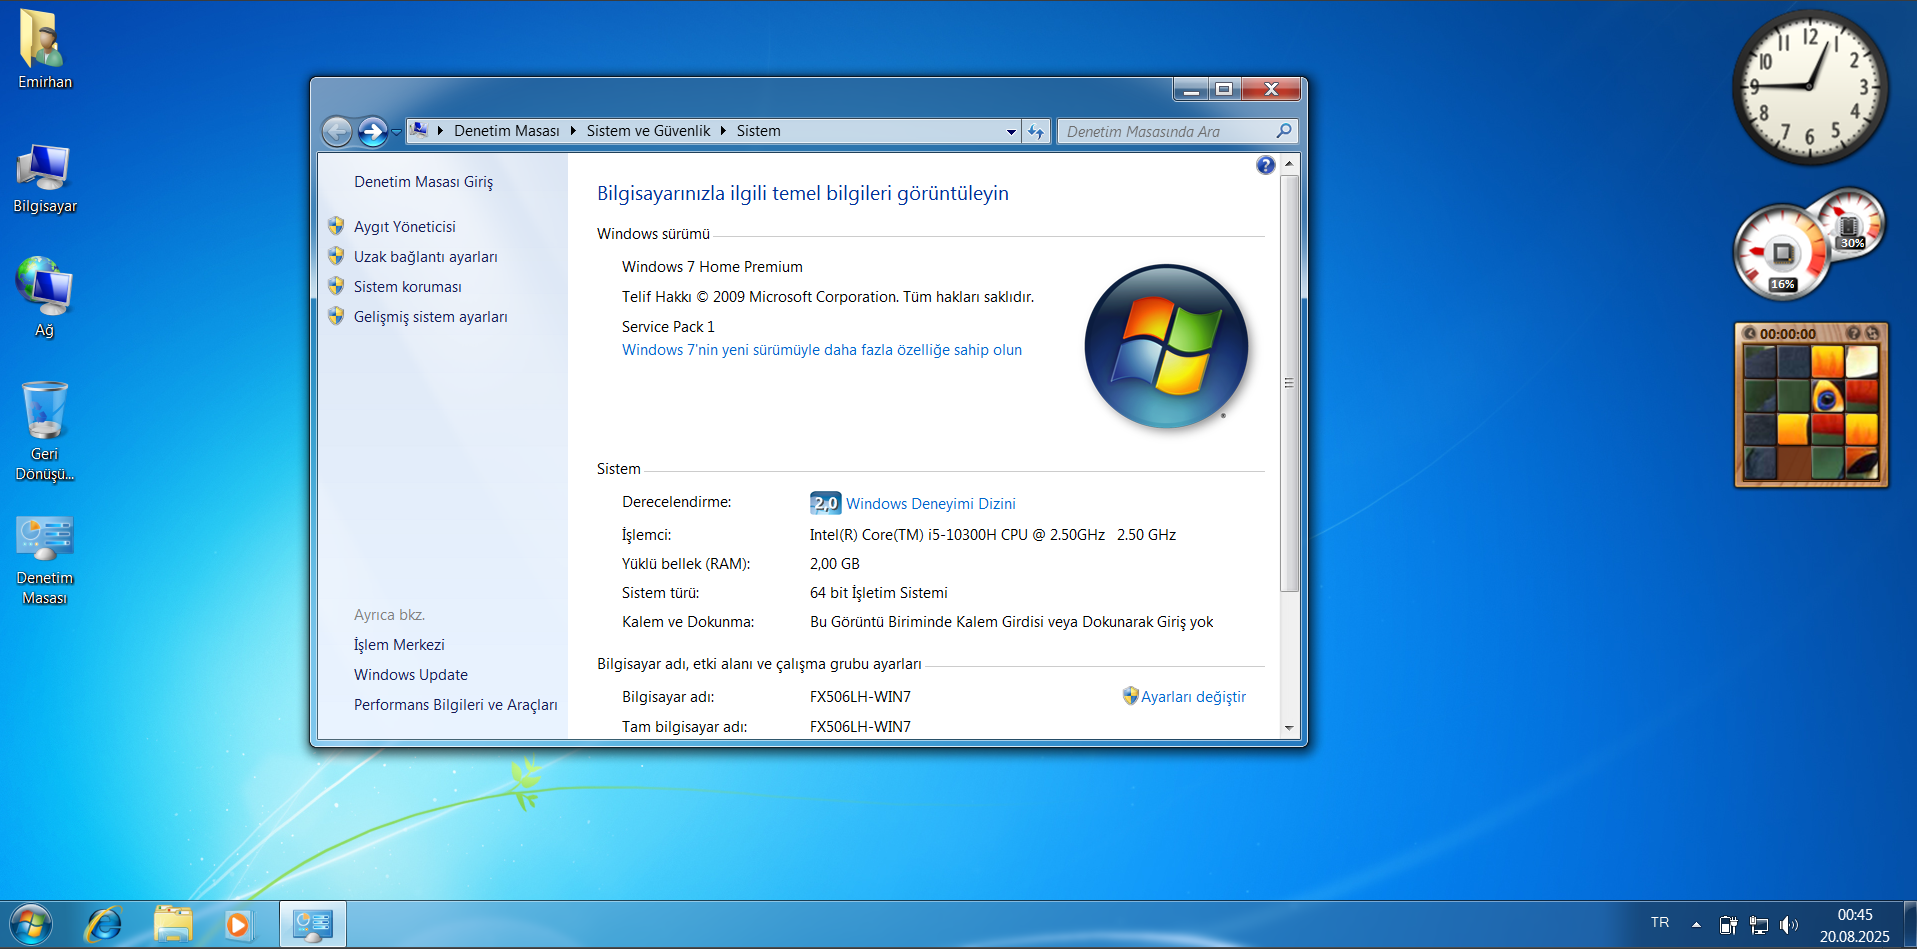Expand the arrow before Denetim Masası breadcrumb
This screenshot has height=949, width=1917.
(x=440, y=131)
